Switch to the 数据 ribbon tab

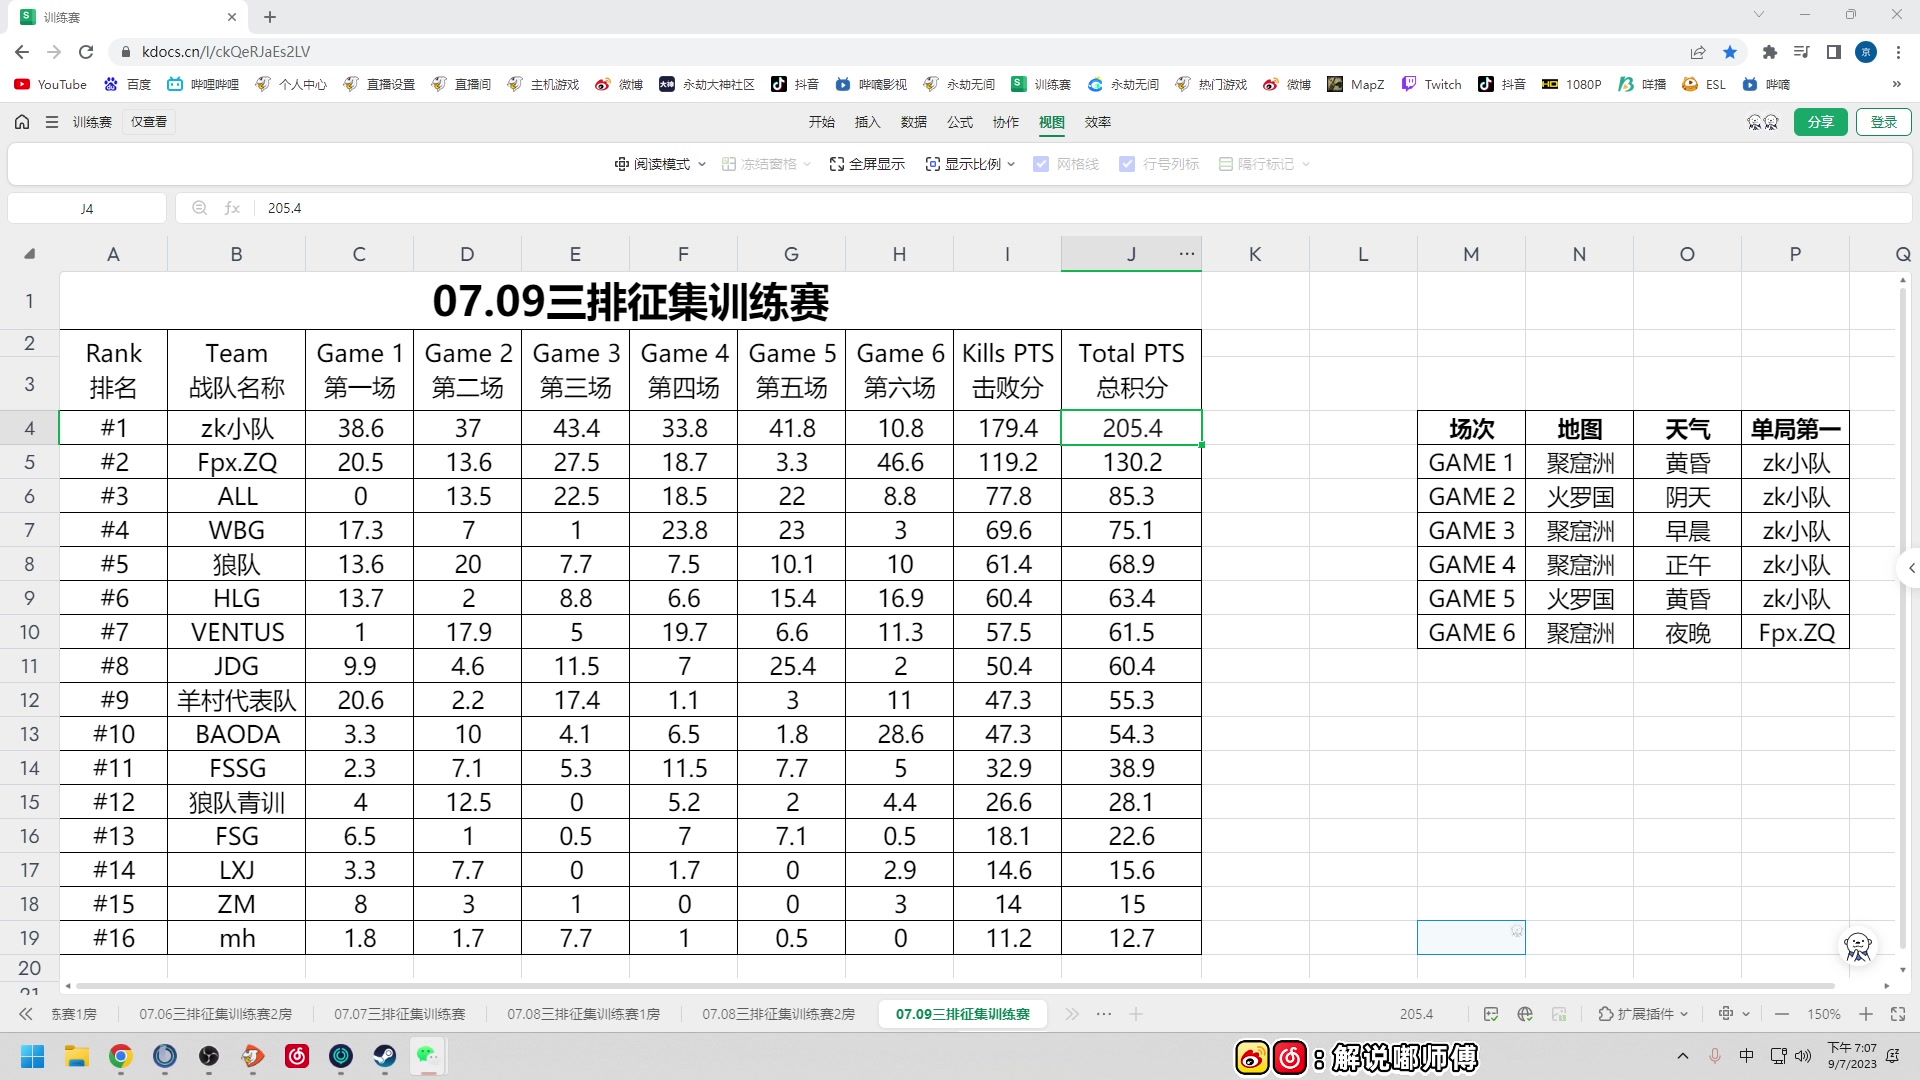pyautogui.click(x=912, y=122)
